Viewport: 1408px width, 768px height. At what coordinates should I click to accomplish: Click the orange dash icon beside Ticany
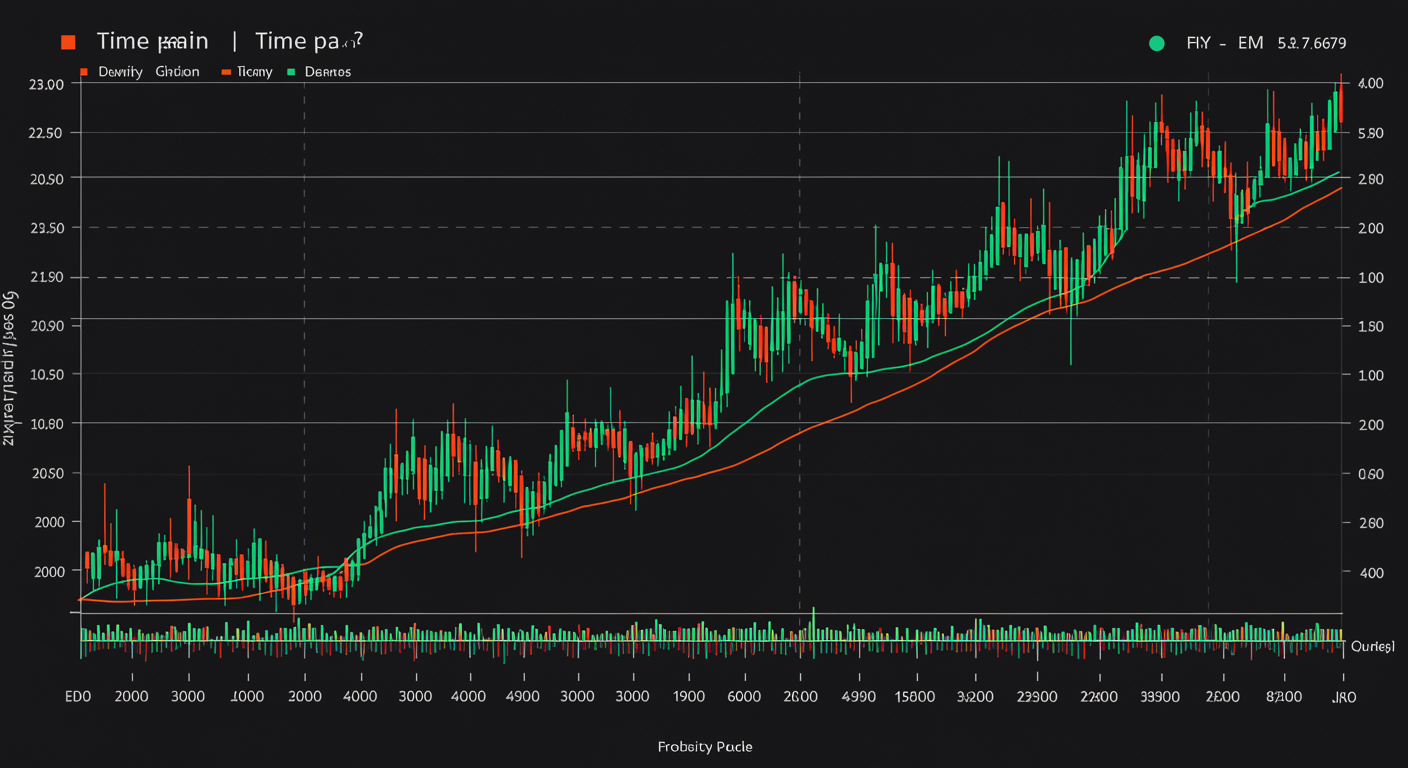tap(226, 72)
